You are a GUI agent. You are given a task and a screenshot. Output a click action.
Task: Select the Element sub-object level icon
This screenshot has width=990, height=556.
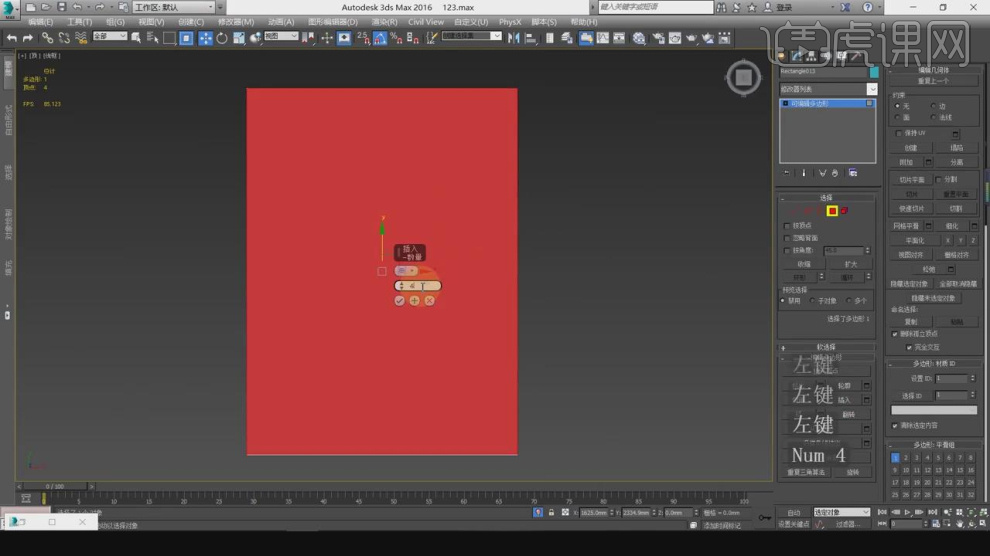point(844,211)
